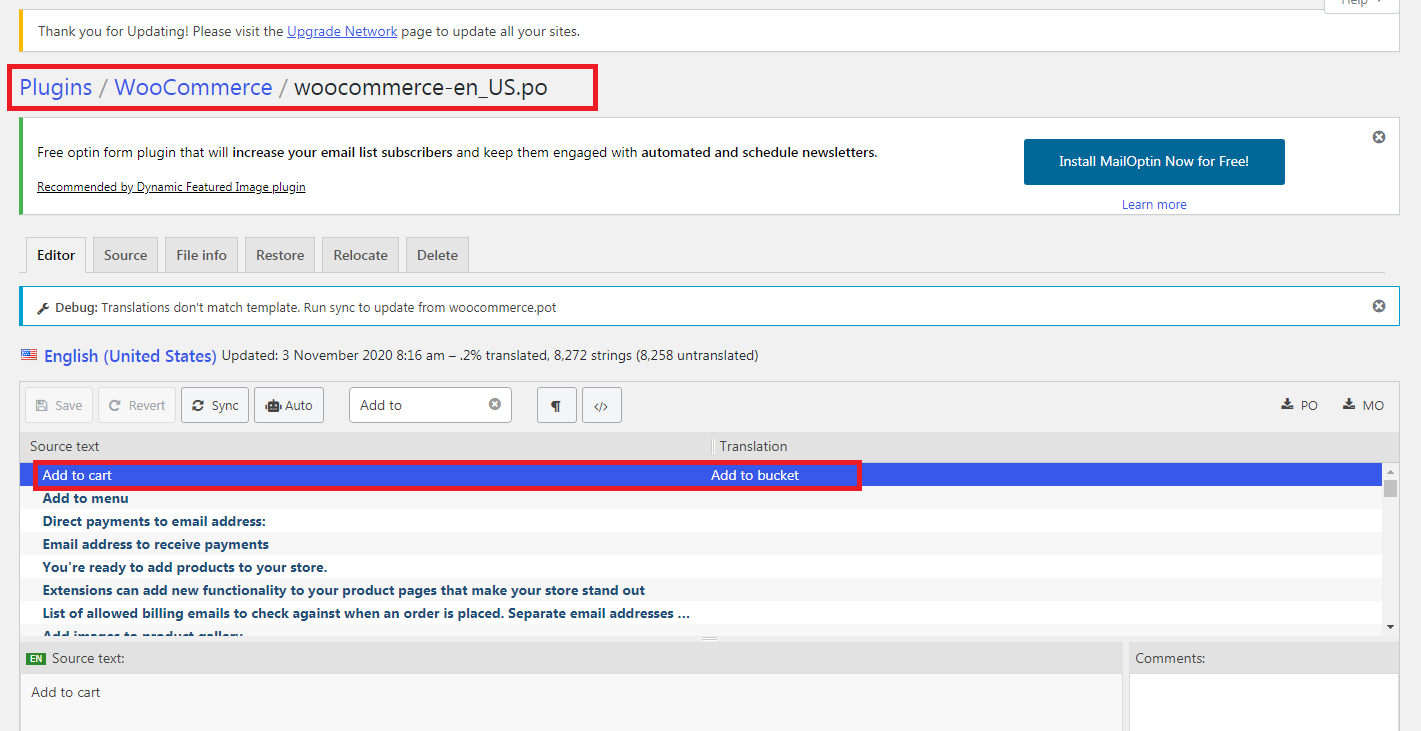Select 'Direct payments to email address:' row
Viewport: 1421px width, 731px height.
coord(701,521)
